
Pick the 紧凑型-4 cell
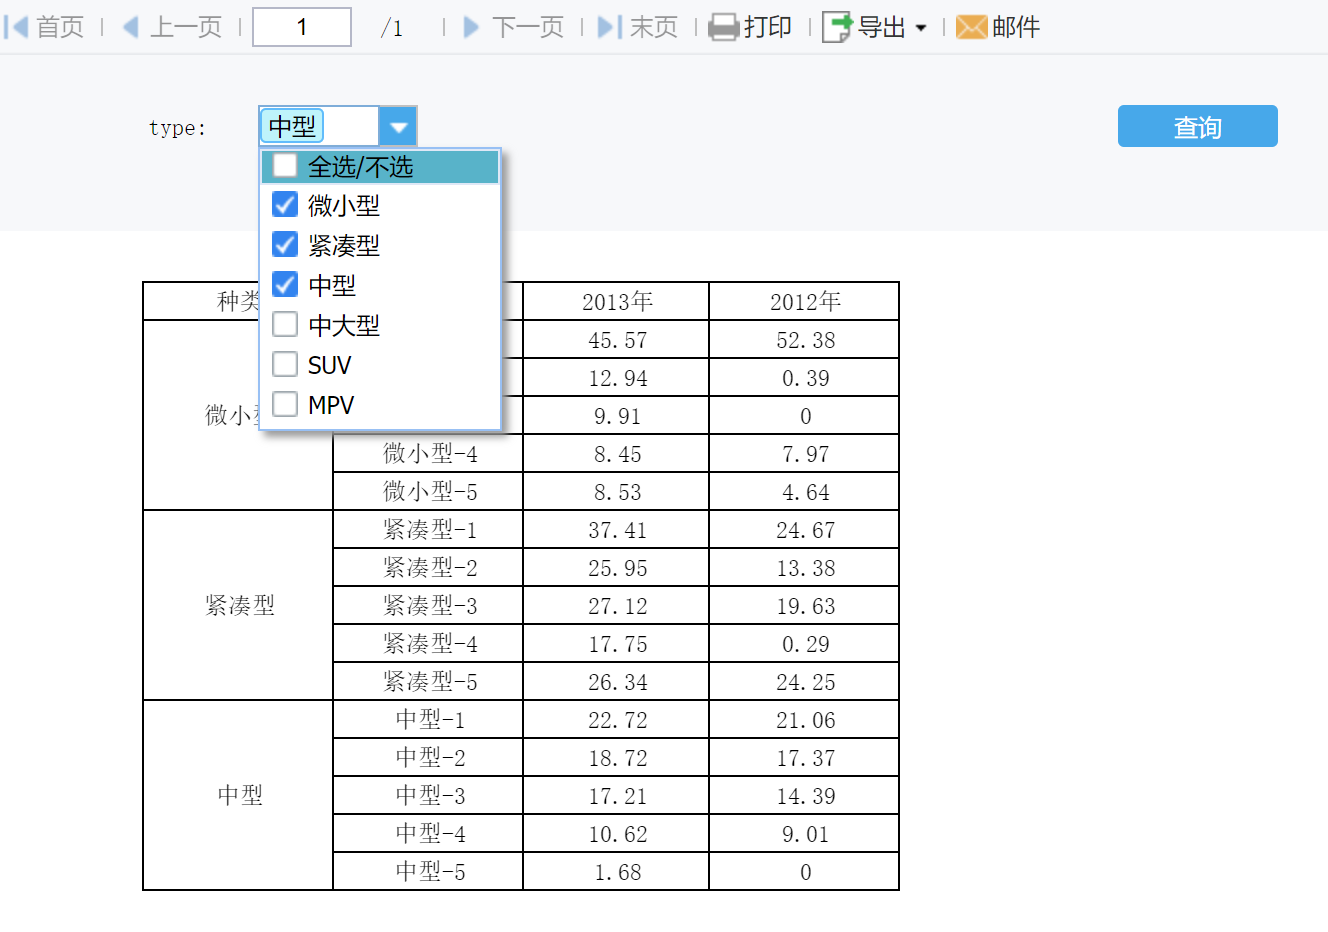[428, 643]
